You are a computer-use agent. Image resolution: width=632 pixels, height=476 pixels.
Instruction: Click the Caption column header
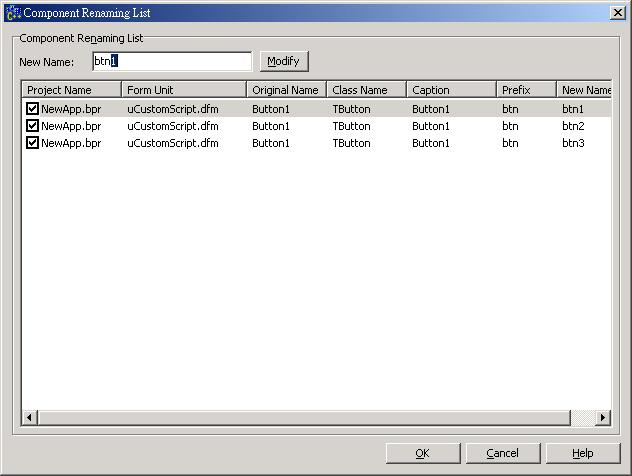click(451, 90)
